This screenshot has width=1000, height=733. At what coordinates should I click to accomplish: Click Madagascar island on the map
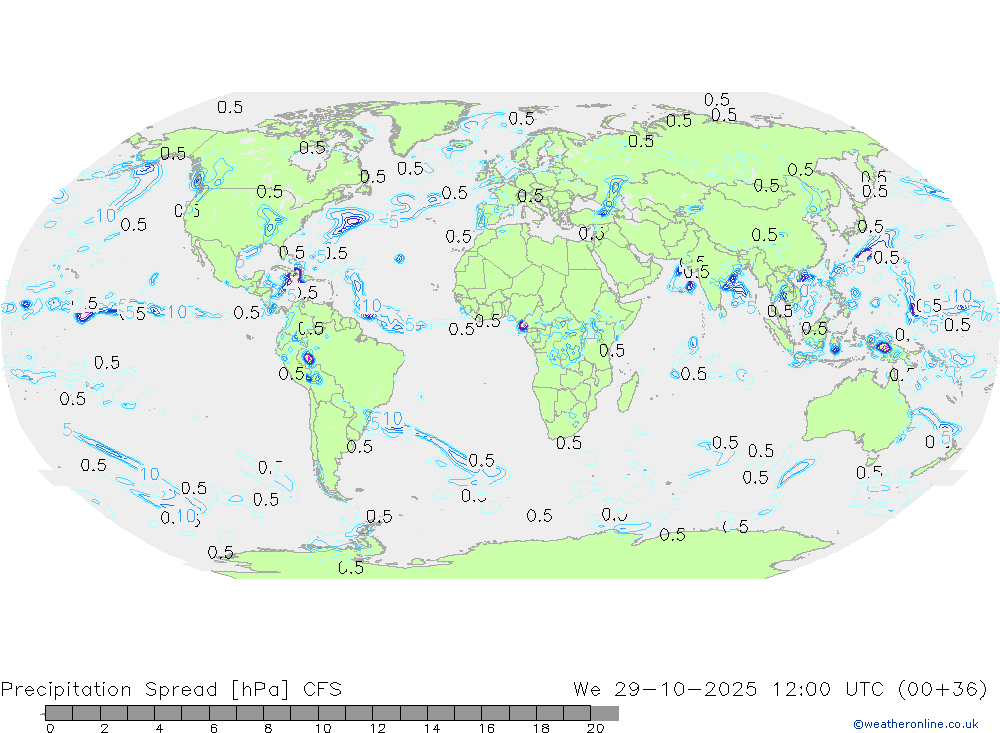coord(628,392)
